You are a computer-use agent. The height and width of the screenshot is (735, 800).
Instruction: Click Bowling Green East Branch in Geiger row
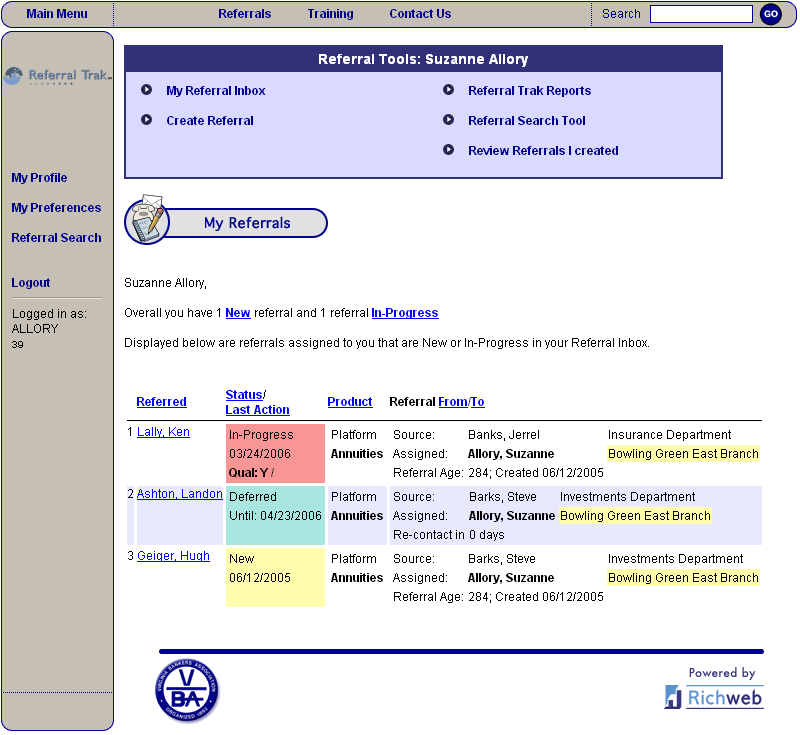click(683, 578)
